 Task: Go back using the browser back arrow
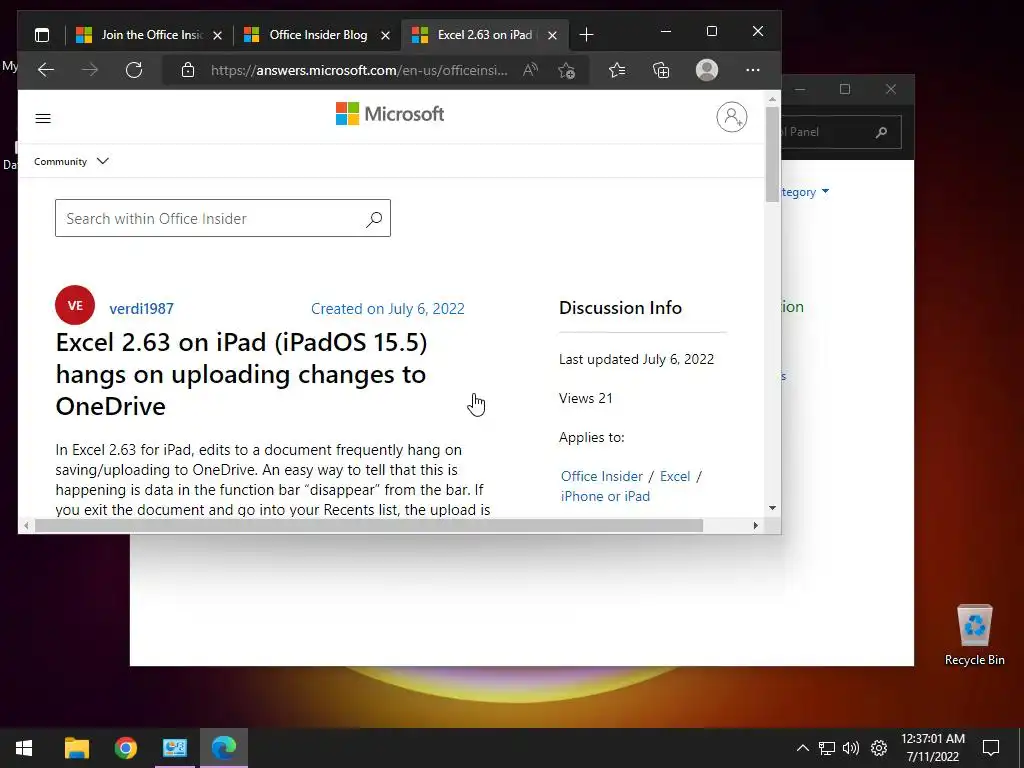pos(46,70)
